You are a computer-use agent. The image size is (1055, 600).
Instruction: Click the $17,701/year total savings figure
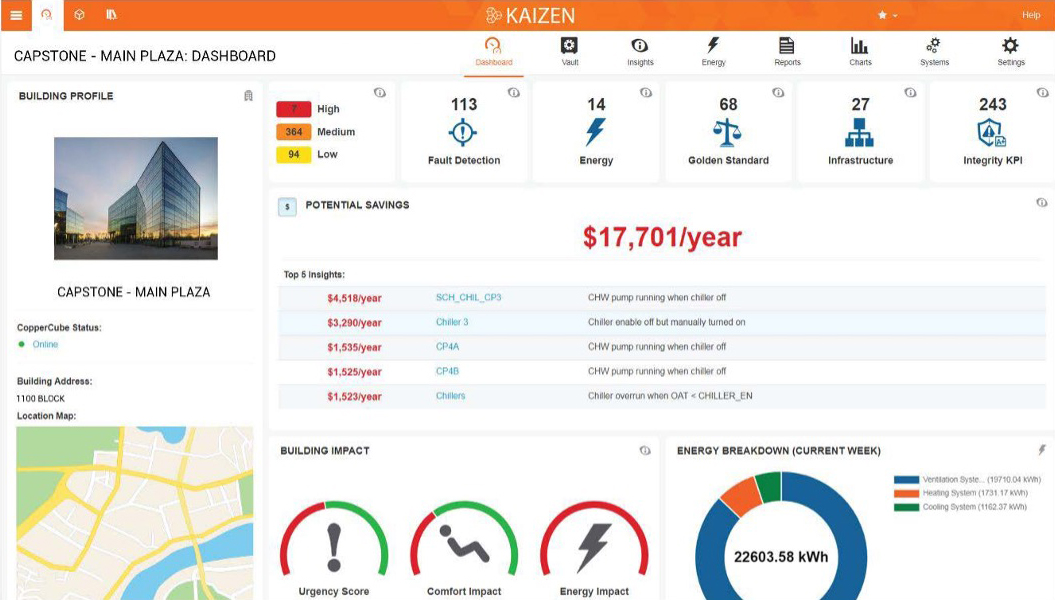662,237
